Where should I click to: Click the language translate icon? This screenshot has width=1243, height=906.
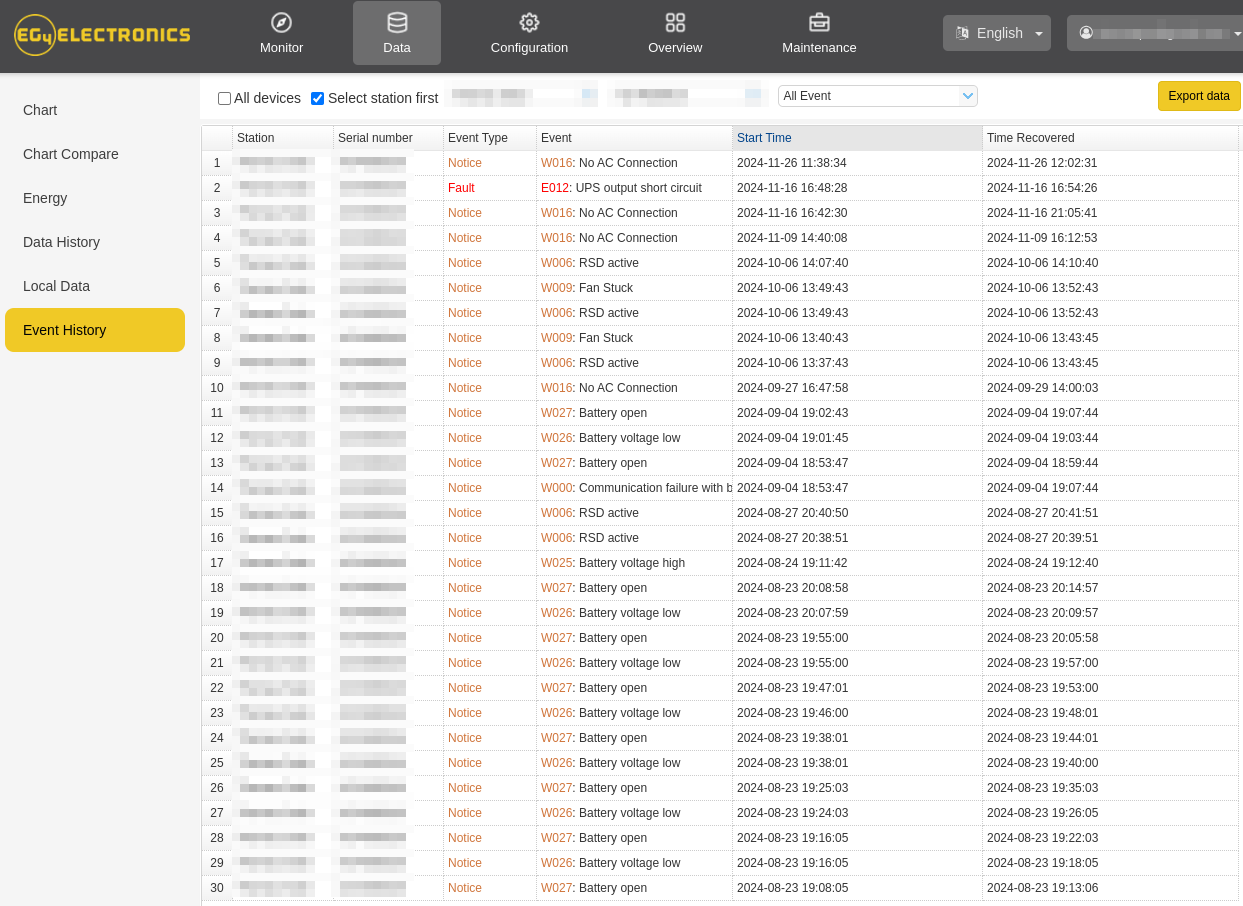[x=962, y=33]
